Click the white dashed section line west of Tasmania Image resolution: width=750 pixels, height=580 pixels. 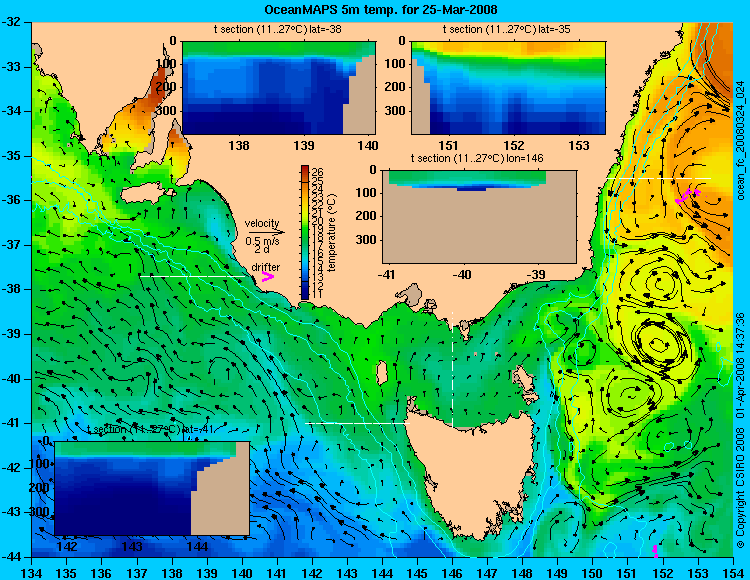(357, 423)
